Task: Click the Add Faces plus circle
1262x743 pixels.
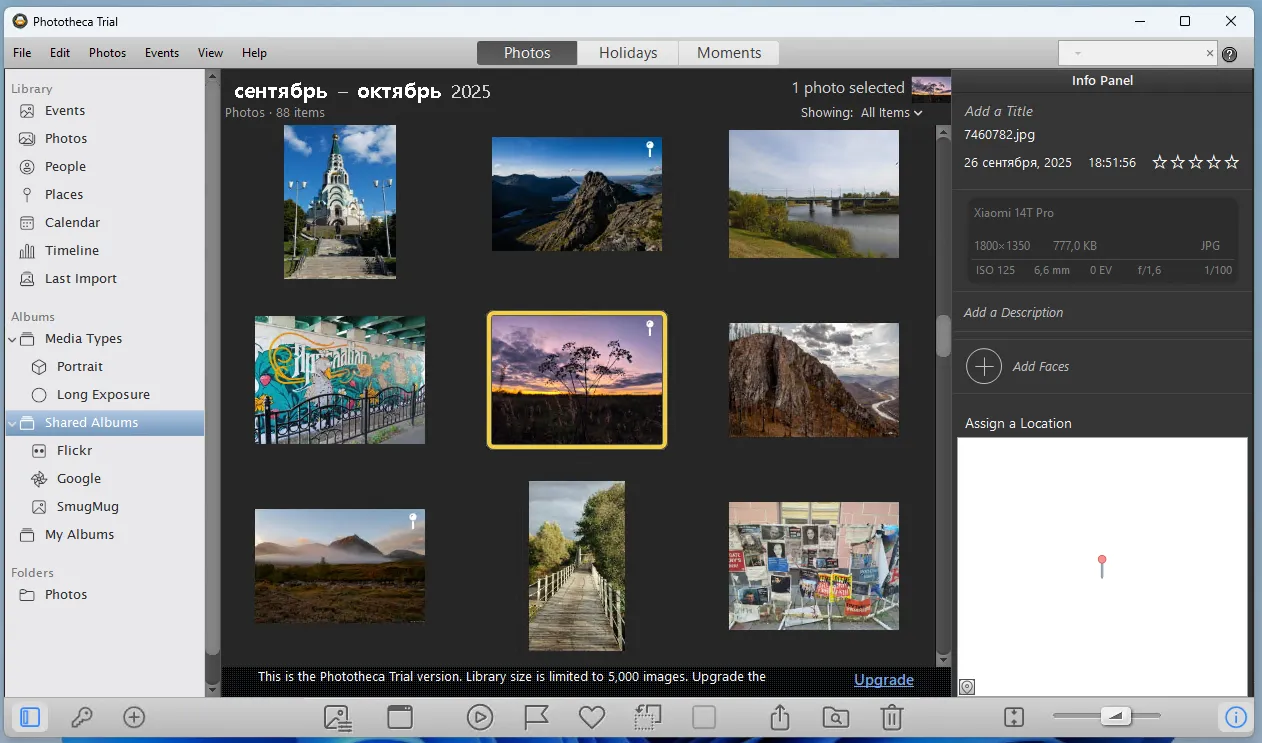Action: [x=984, y=367]
